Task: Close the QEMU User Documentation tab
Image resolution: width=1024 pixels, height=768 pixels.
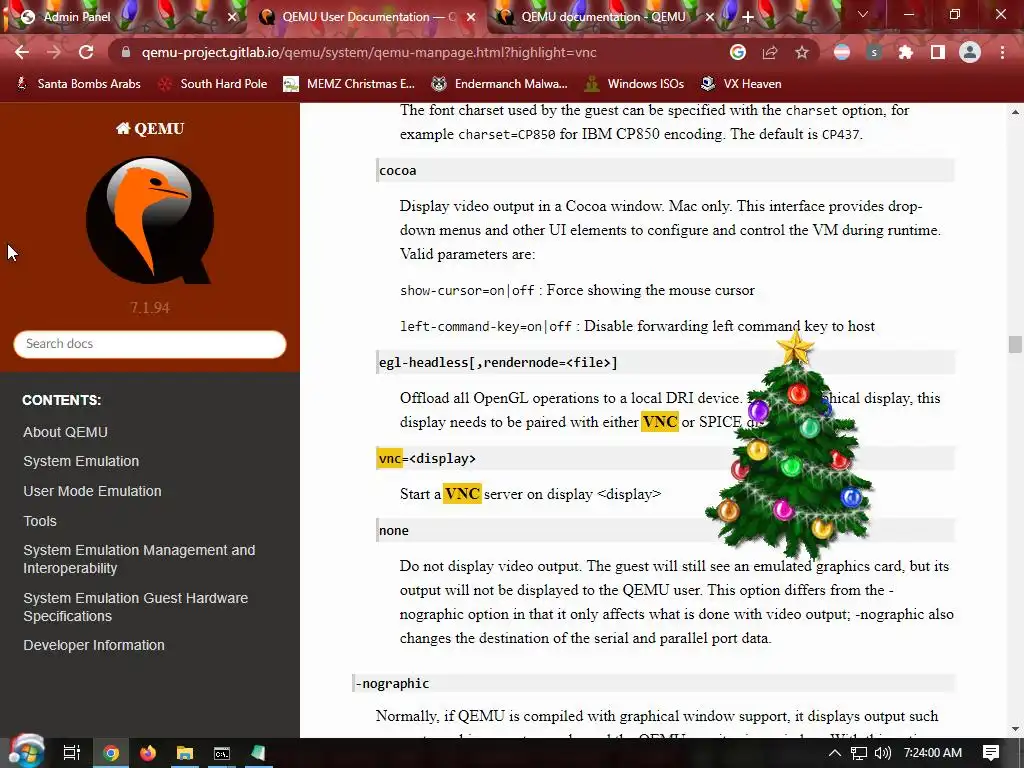Action: point(471,17)
